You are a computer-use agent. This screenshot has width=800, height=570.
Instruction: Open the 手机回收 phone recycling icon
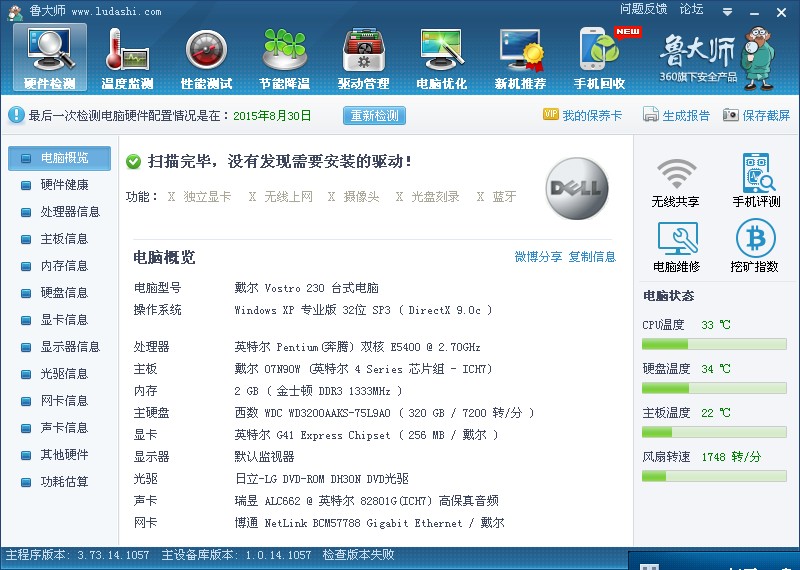(x=599, y=57)
